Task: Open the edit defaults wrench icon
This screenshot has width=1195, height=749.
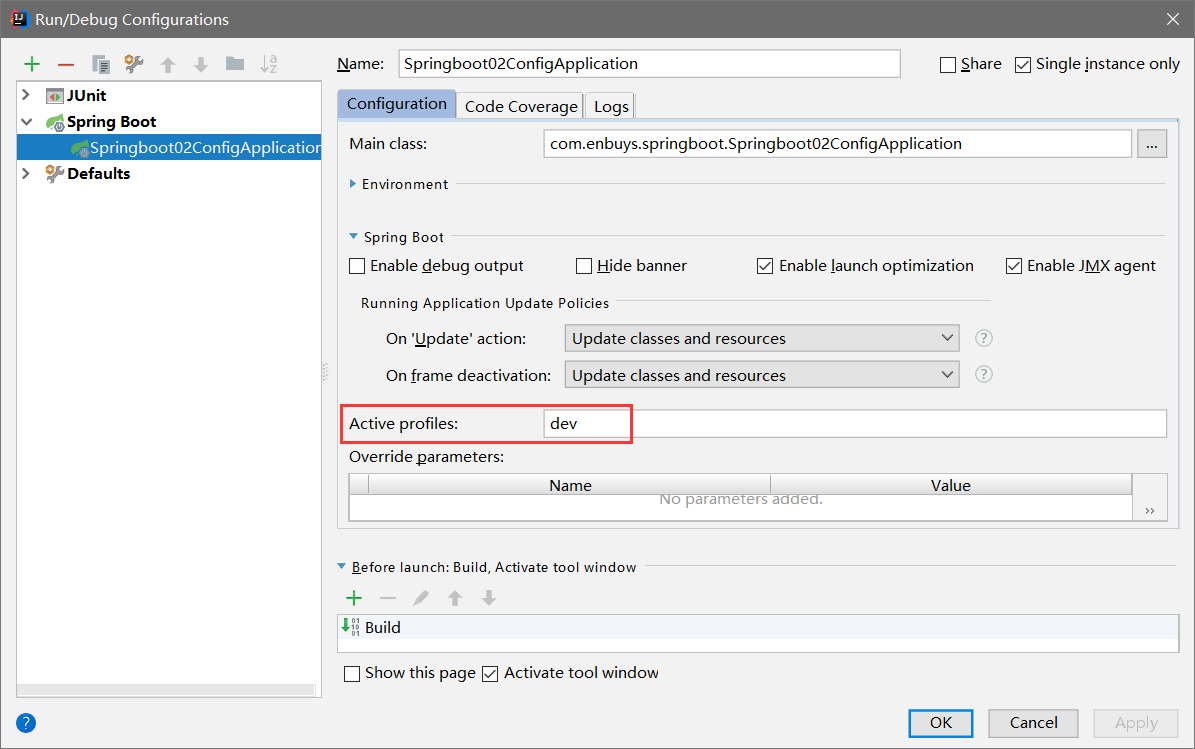Action: (x=134, y=64)
